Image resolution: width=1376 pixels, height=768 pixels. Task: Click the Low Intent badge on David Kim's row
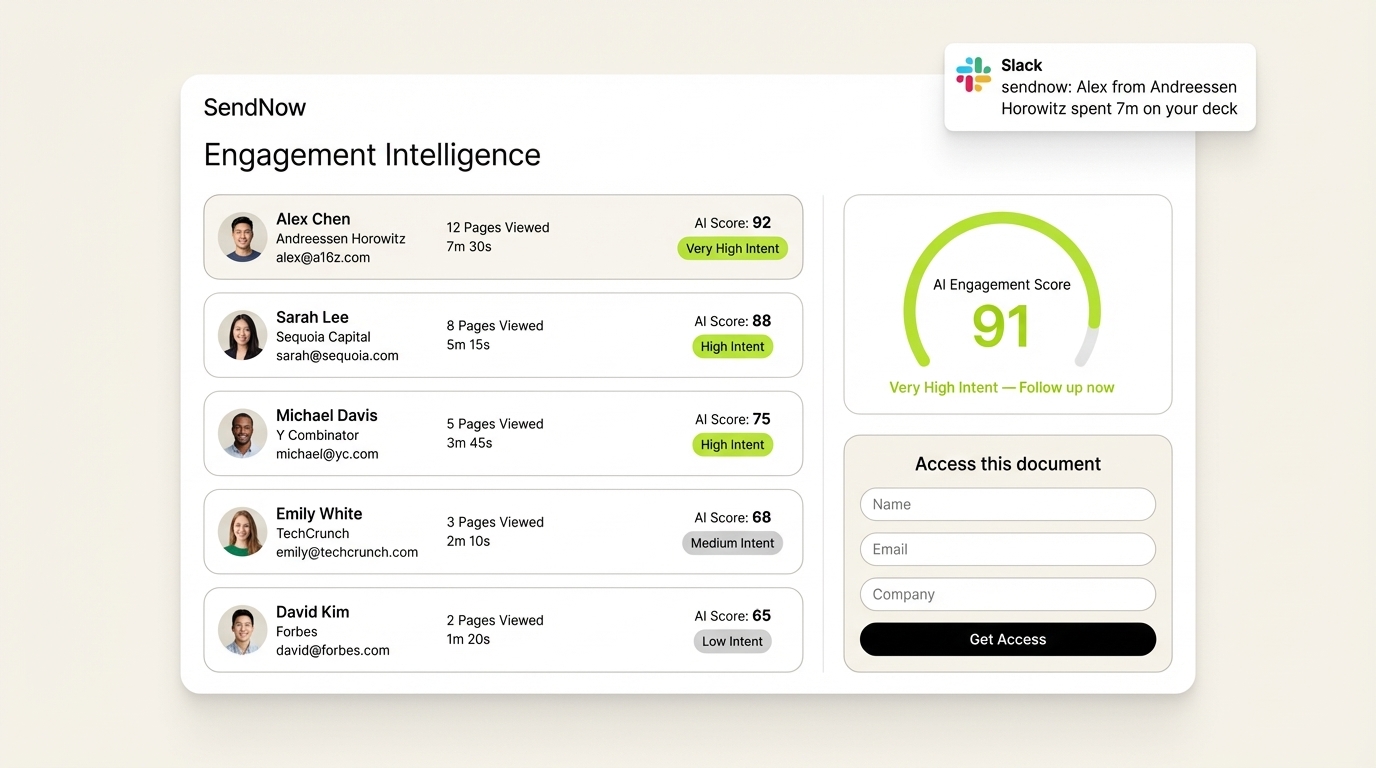(x=732, y=641)
